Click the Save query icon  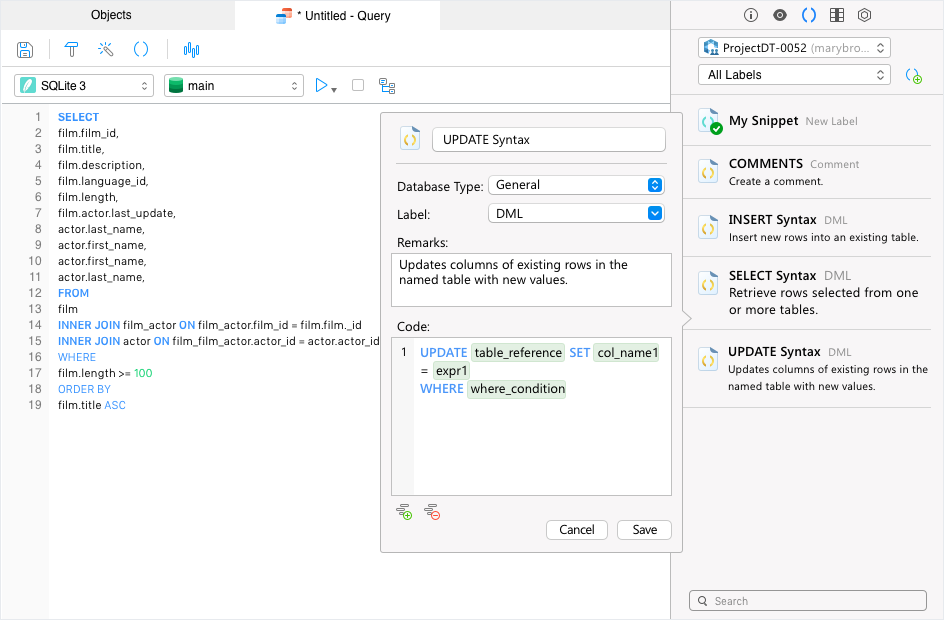click(24, 49)
